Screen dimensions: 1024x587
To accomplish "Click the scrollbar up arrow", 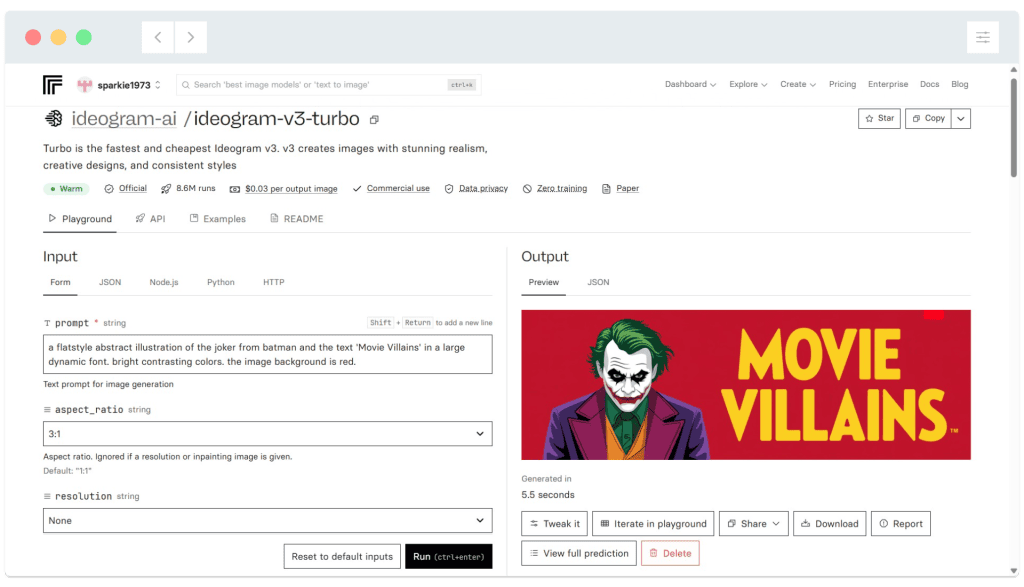I will [x=1014, y=69].
